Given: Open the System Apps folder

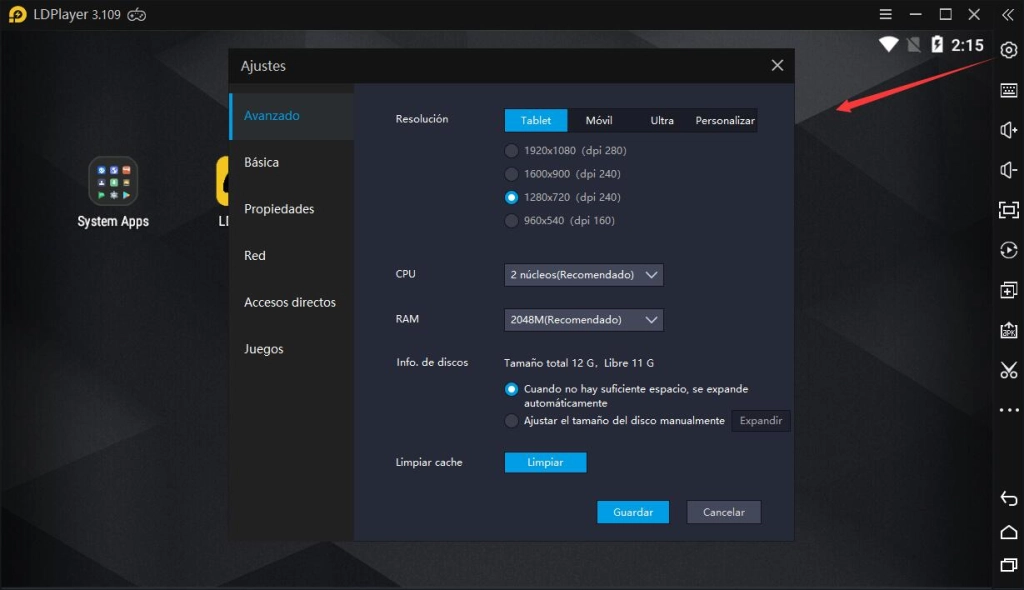Looking at the screenshot, I should pos(113,192).
